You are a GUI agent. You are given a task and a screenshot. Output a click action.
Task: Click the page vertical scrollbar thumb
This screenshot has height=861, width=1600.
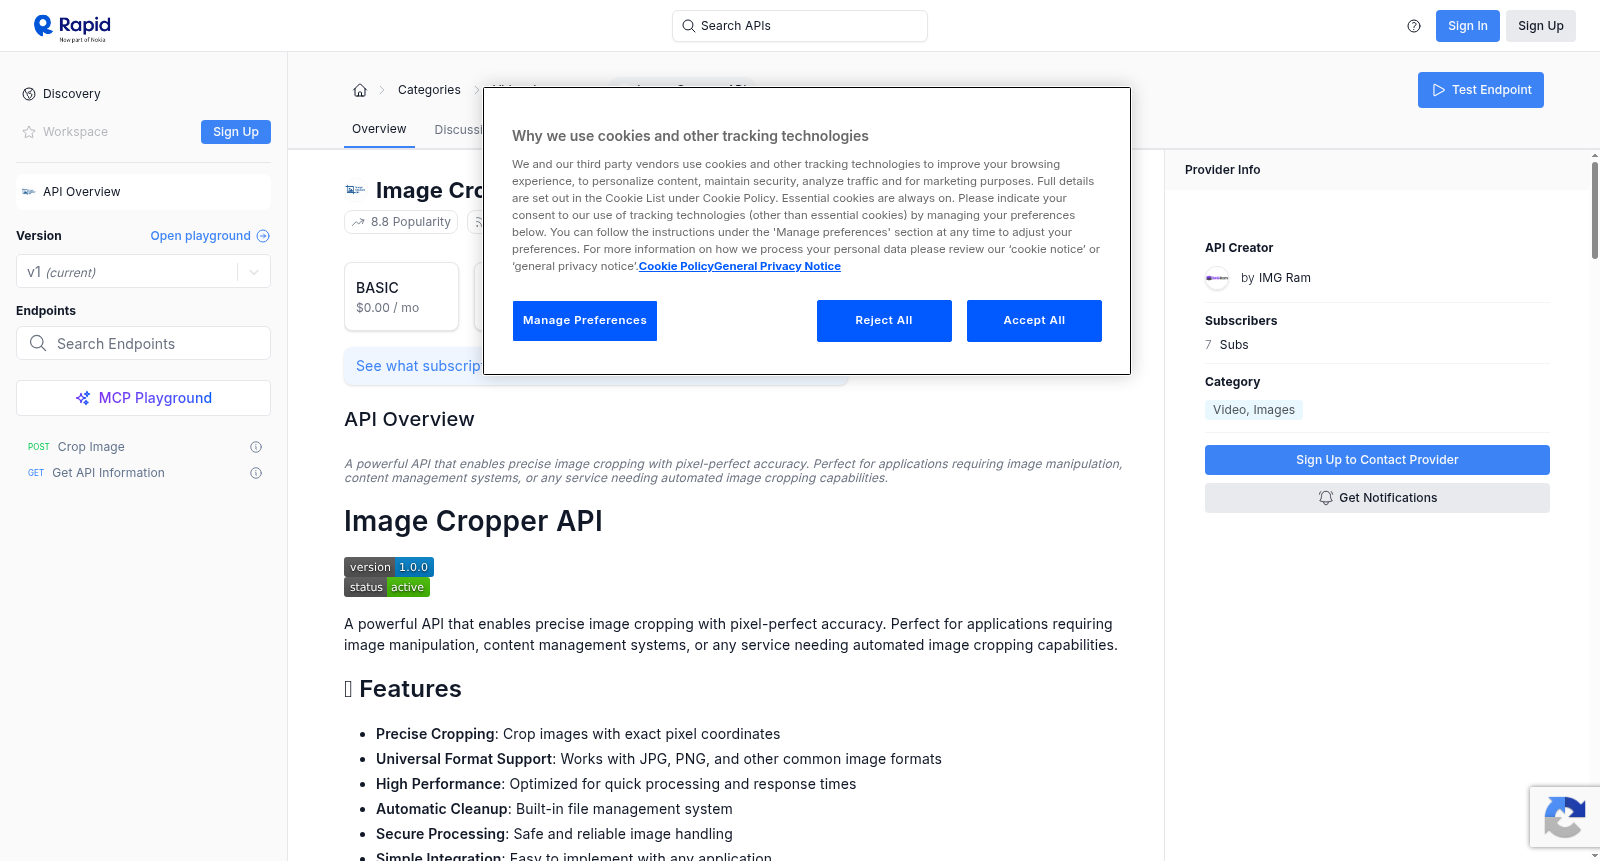[1594, 210]
